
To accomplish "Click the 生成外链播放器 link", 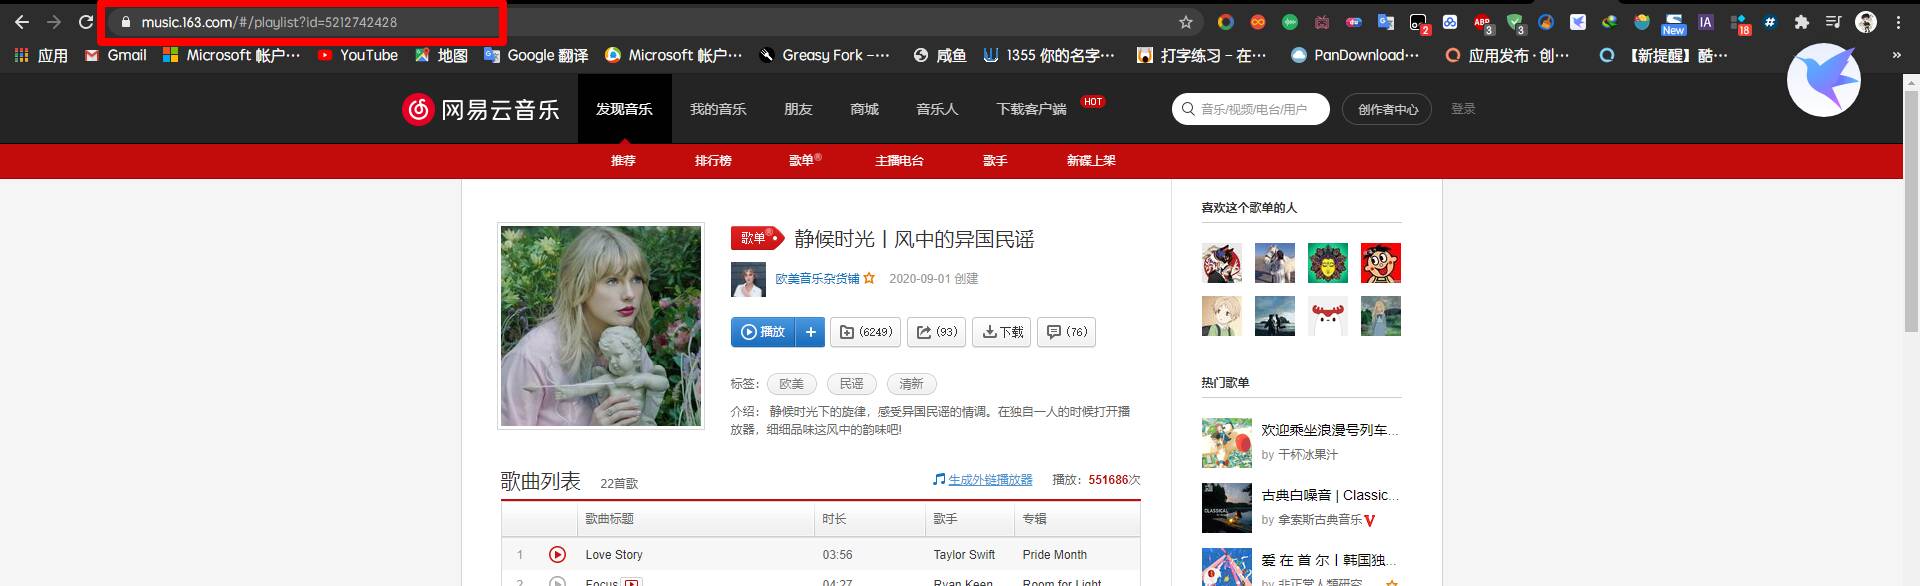I will (x=989, y=480).
